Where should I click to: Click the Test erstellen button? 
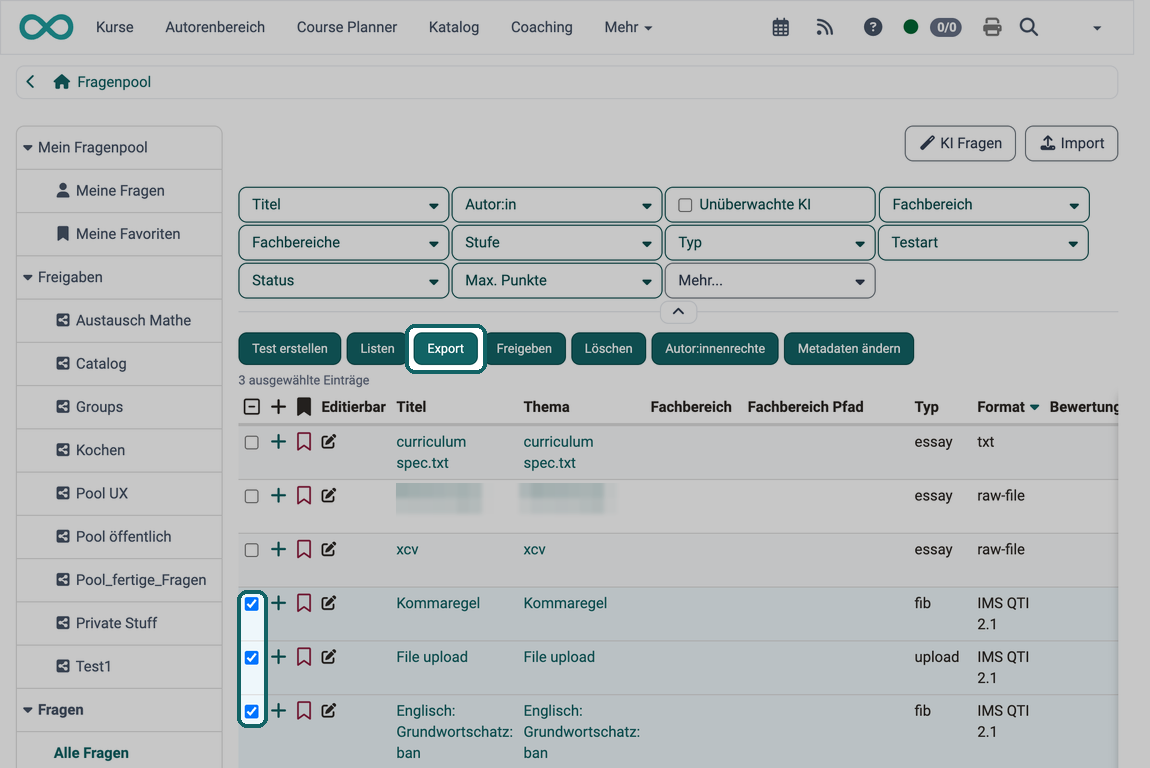(x=290, y=348)
